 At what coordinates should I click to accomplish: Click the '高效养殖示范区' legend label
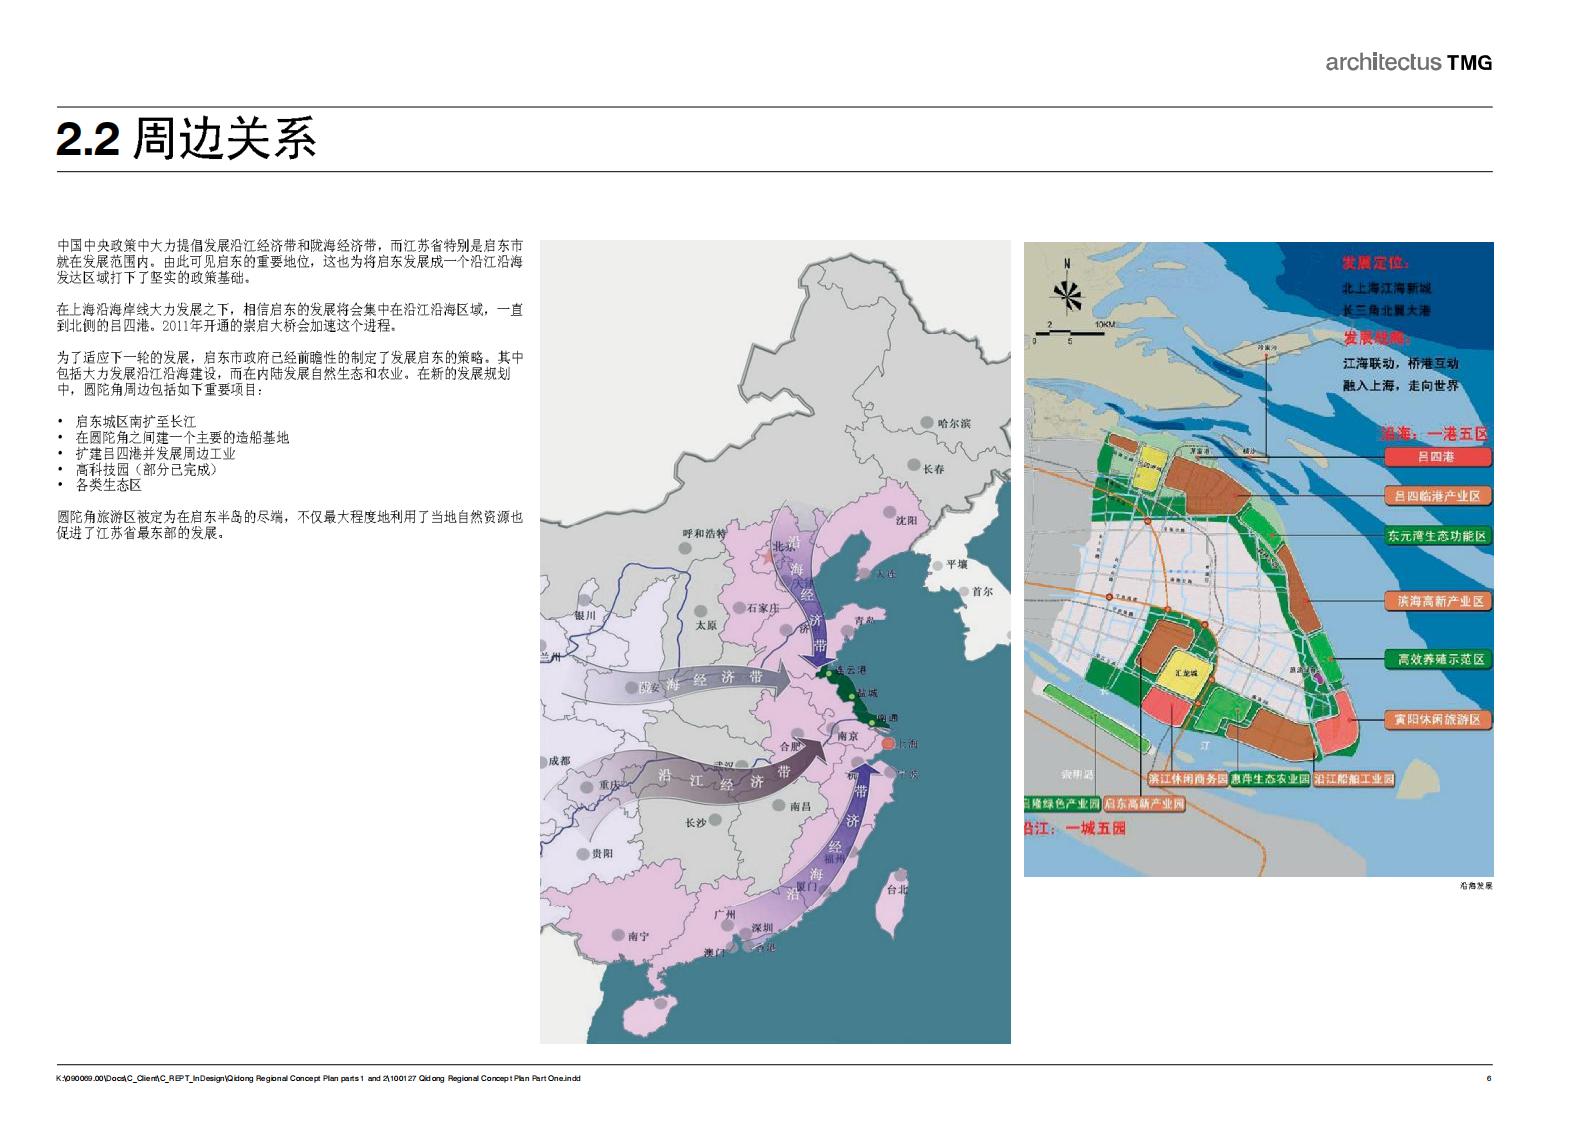tap(1437, 659)
